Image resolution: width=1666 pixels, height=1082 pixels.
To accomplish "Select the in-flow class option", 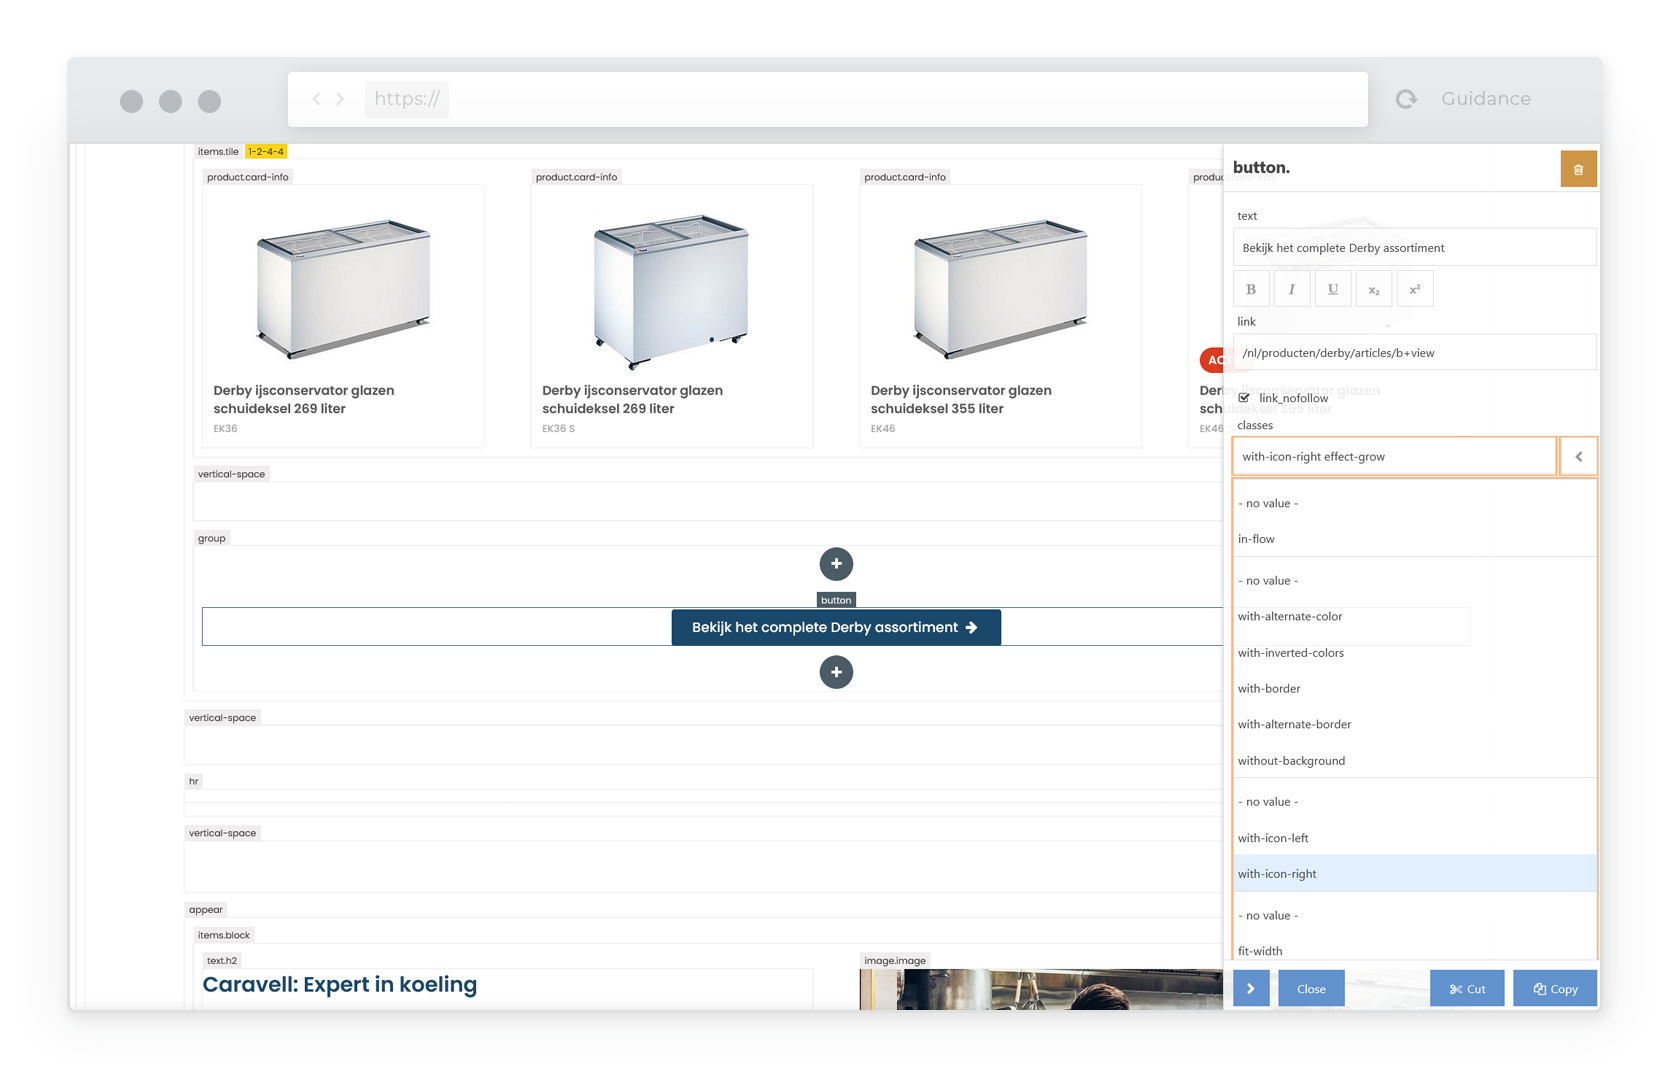I will click(1256, 539).
